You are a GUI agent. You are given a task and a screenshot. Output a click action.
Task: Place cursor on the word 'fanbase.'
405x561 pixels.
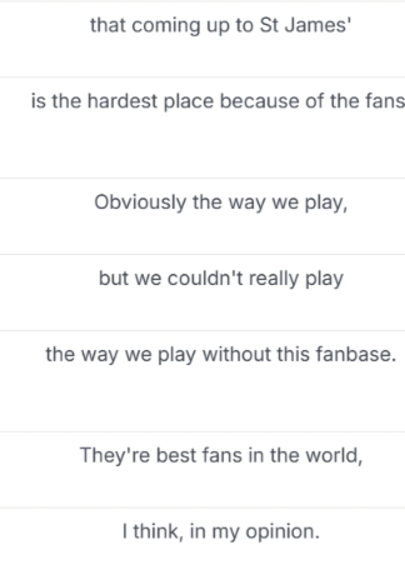pyautogui.click(x=356, y=354)
